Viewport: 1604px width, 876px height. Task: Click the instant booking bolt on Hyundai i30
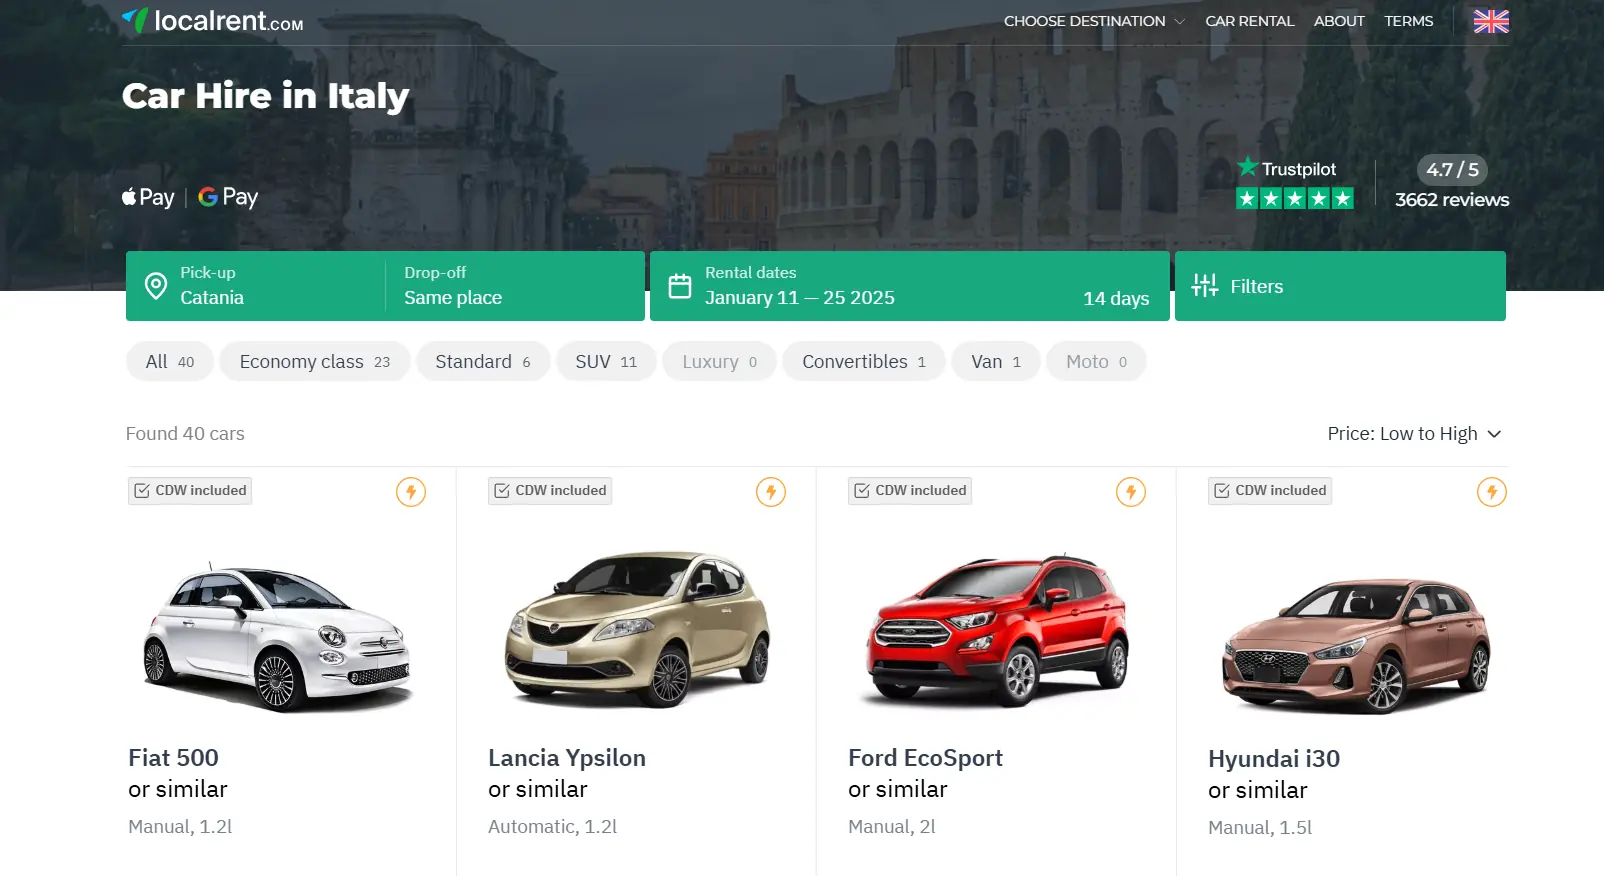click(x=1492, y=491)
